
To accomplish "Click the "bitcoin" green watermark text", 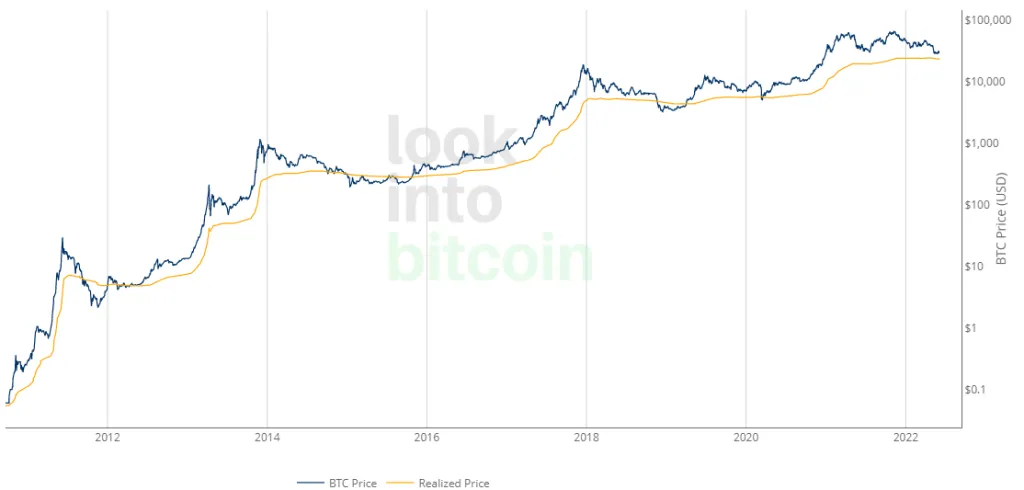I will [488, 258].
